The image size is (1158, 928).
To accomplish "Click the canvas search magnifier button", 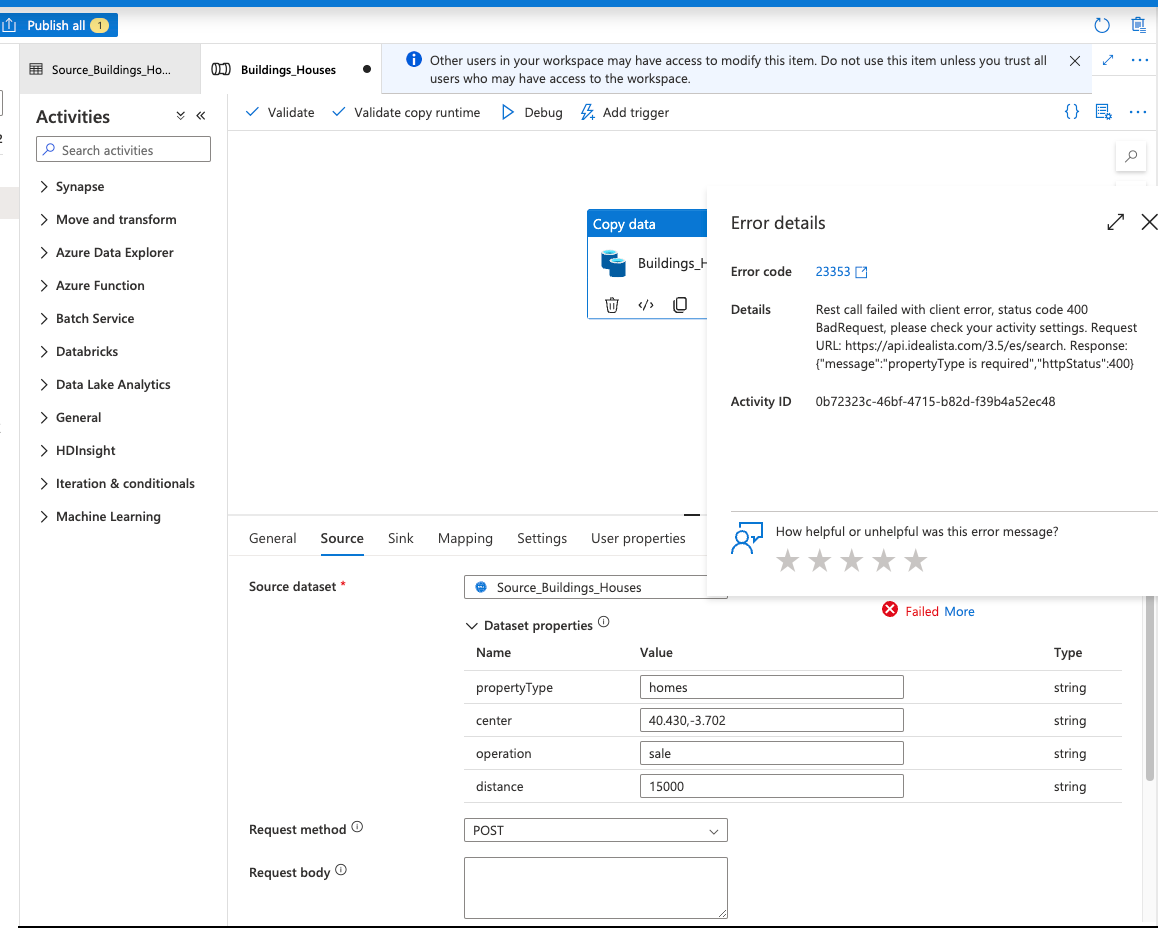I will point(1131,156).
